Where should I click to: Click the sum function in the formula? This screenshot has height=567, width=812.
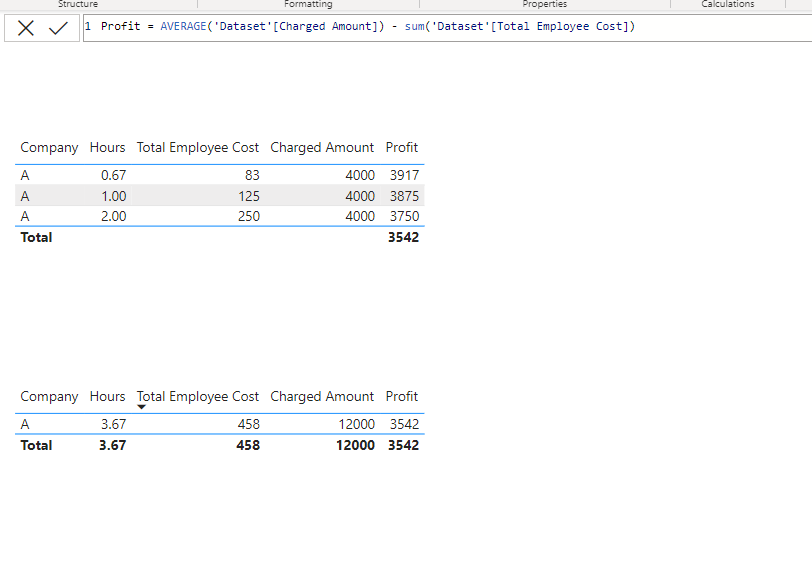[415, 26]
